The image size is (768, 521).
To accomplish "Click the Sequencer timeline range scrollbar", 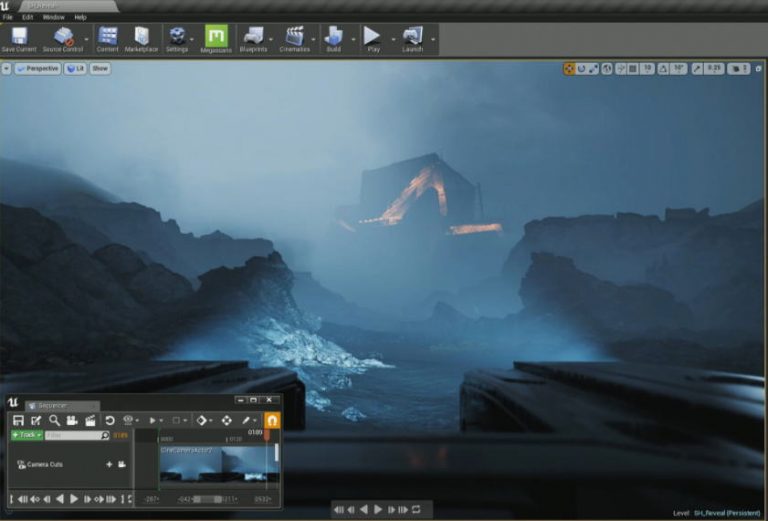I will click(x=208, y=499).
